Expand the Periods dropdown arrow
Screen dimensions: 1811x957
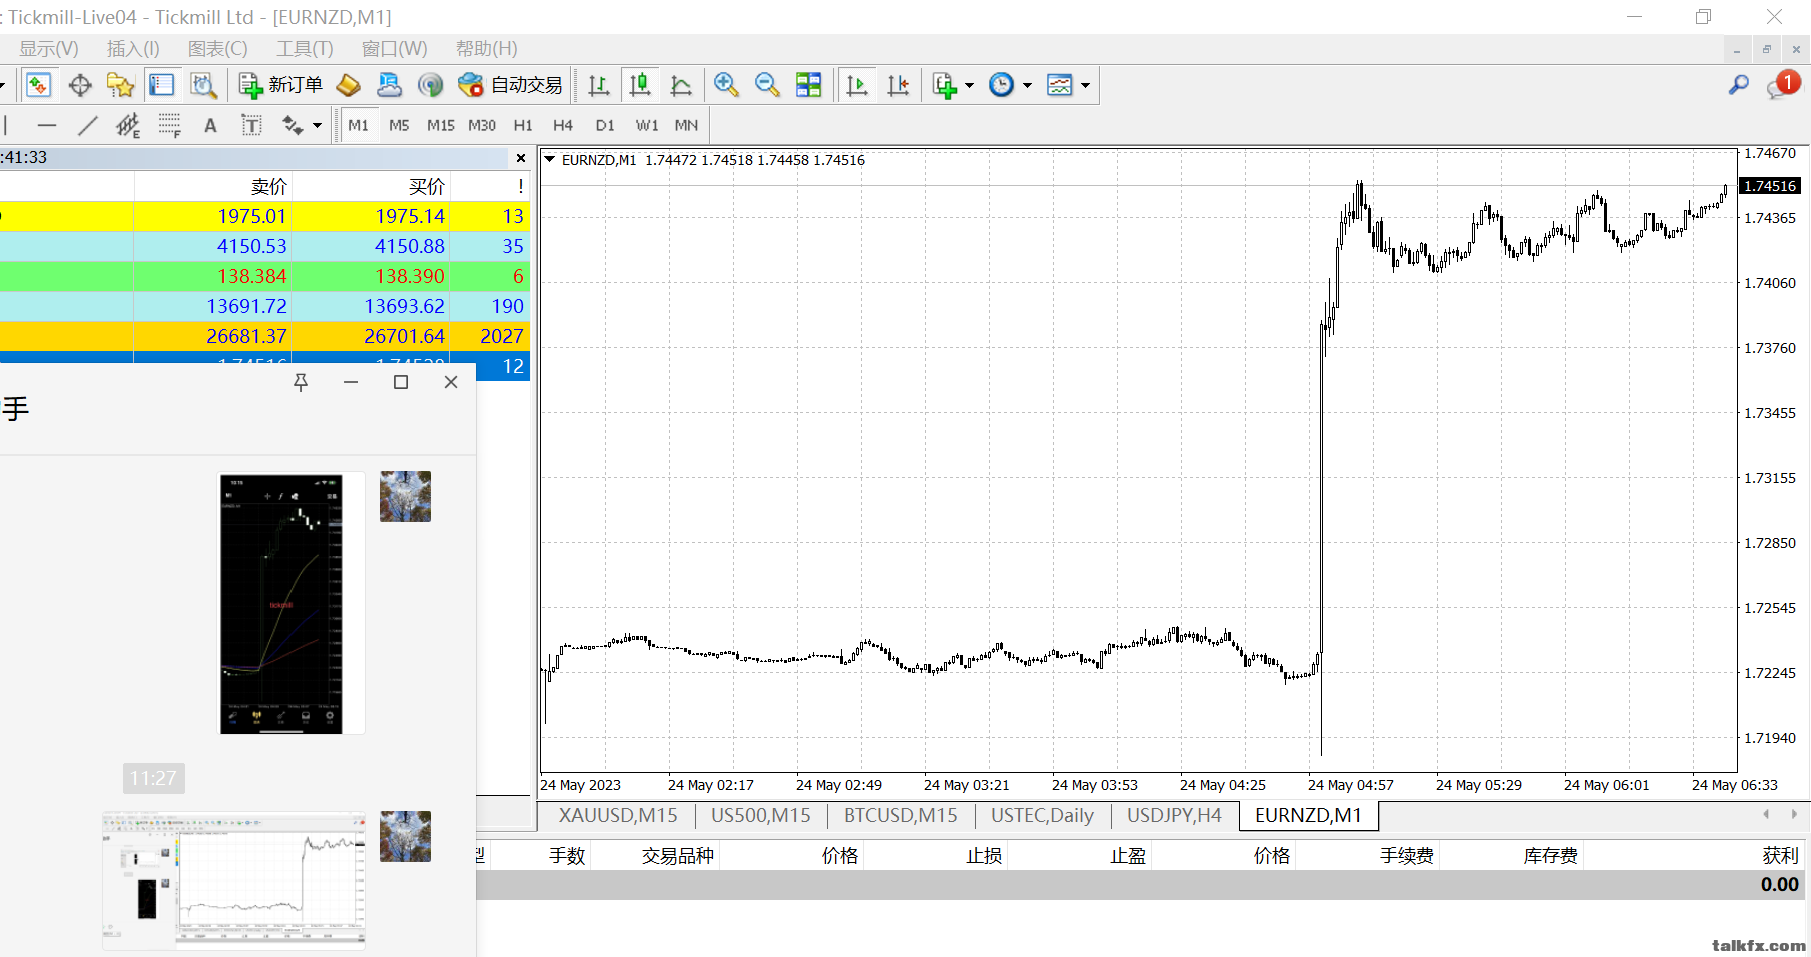[1027, 86]
